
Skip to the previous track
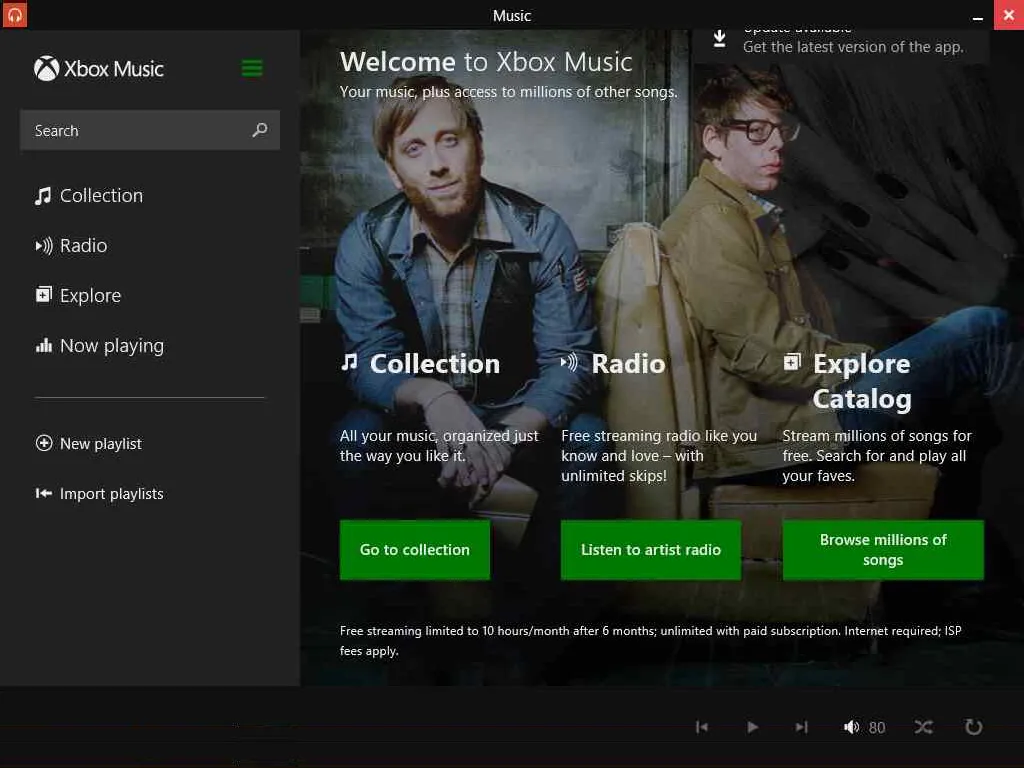click(702, 727)
